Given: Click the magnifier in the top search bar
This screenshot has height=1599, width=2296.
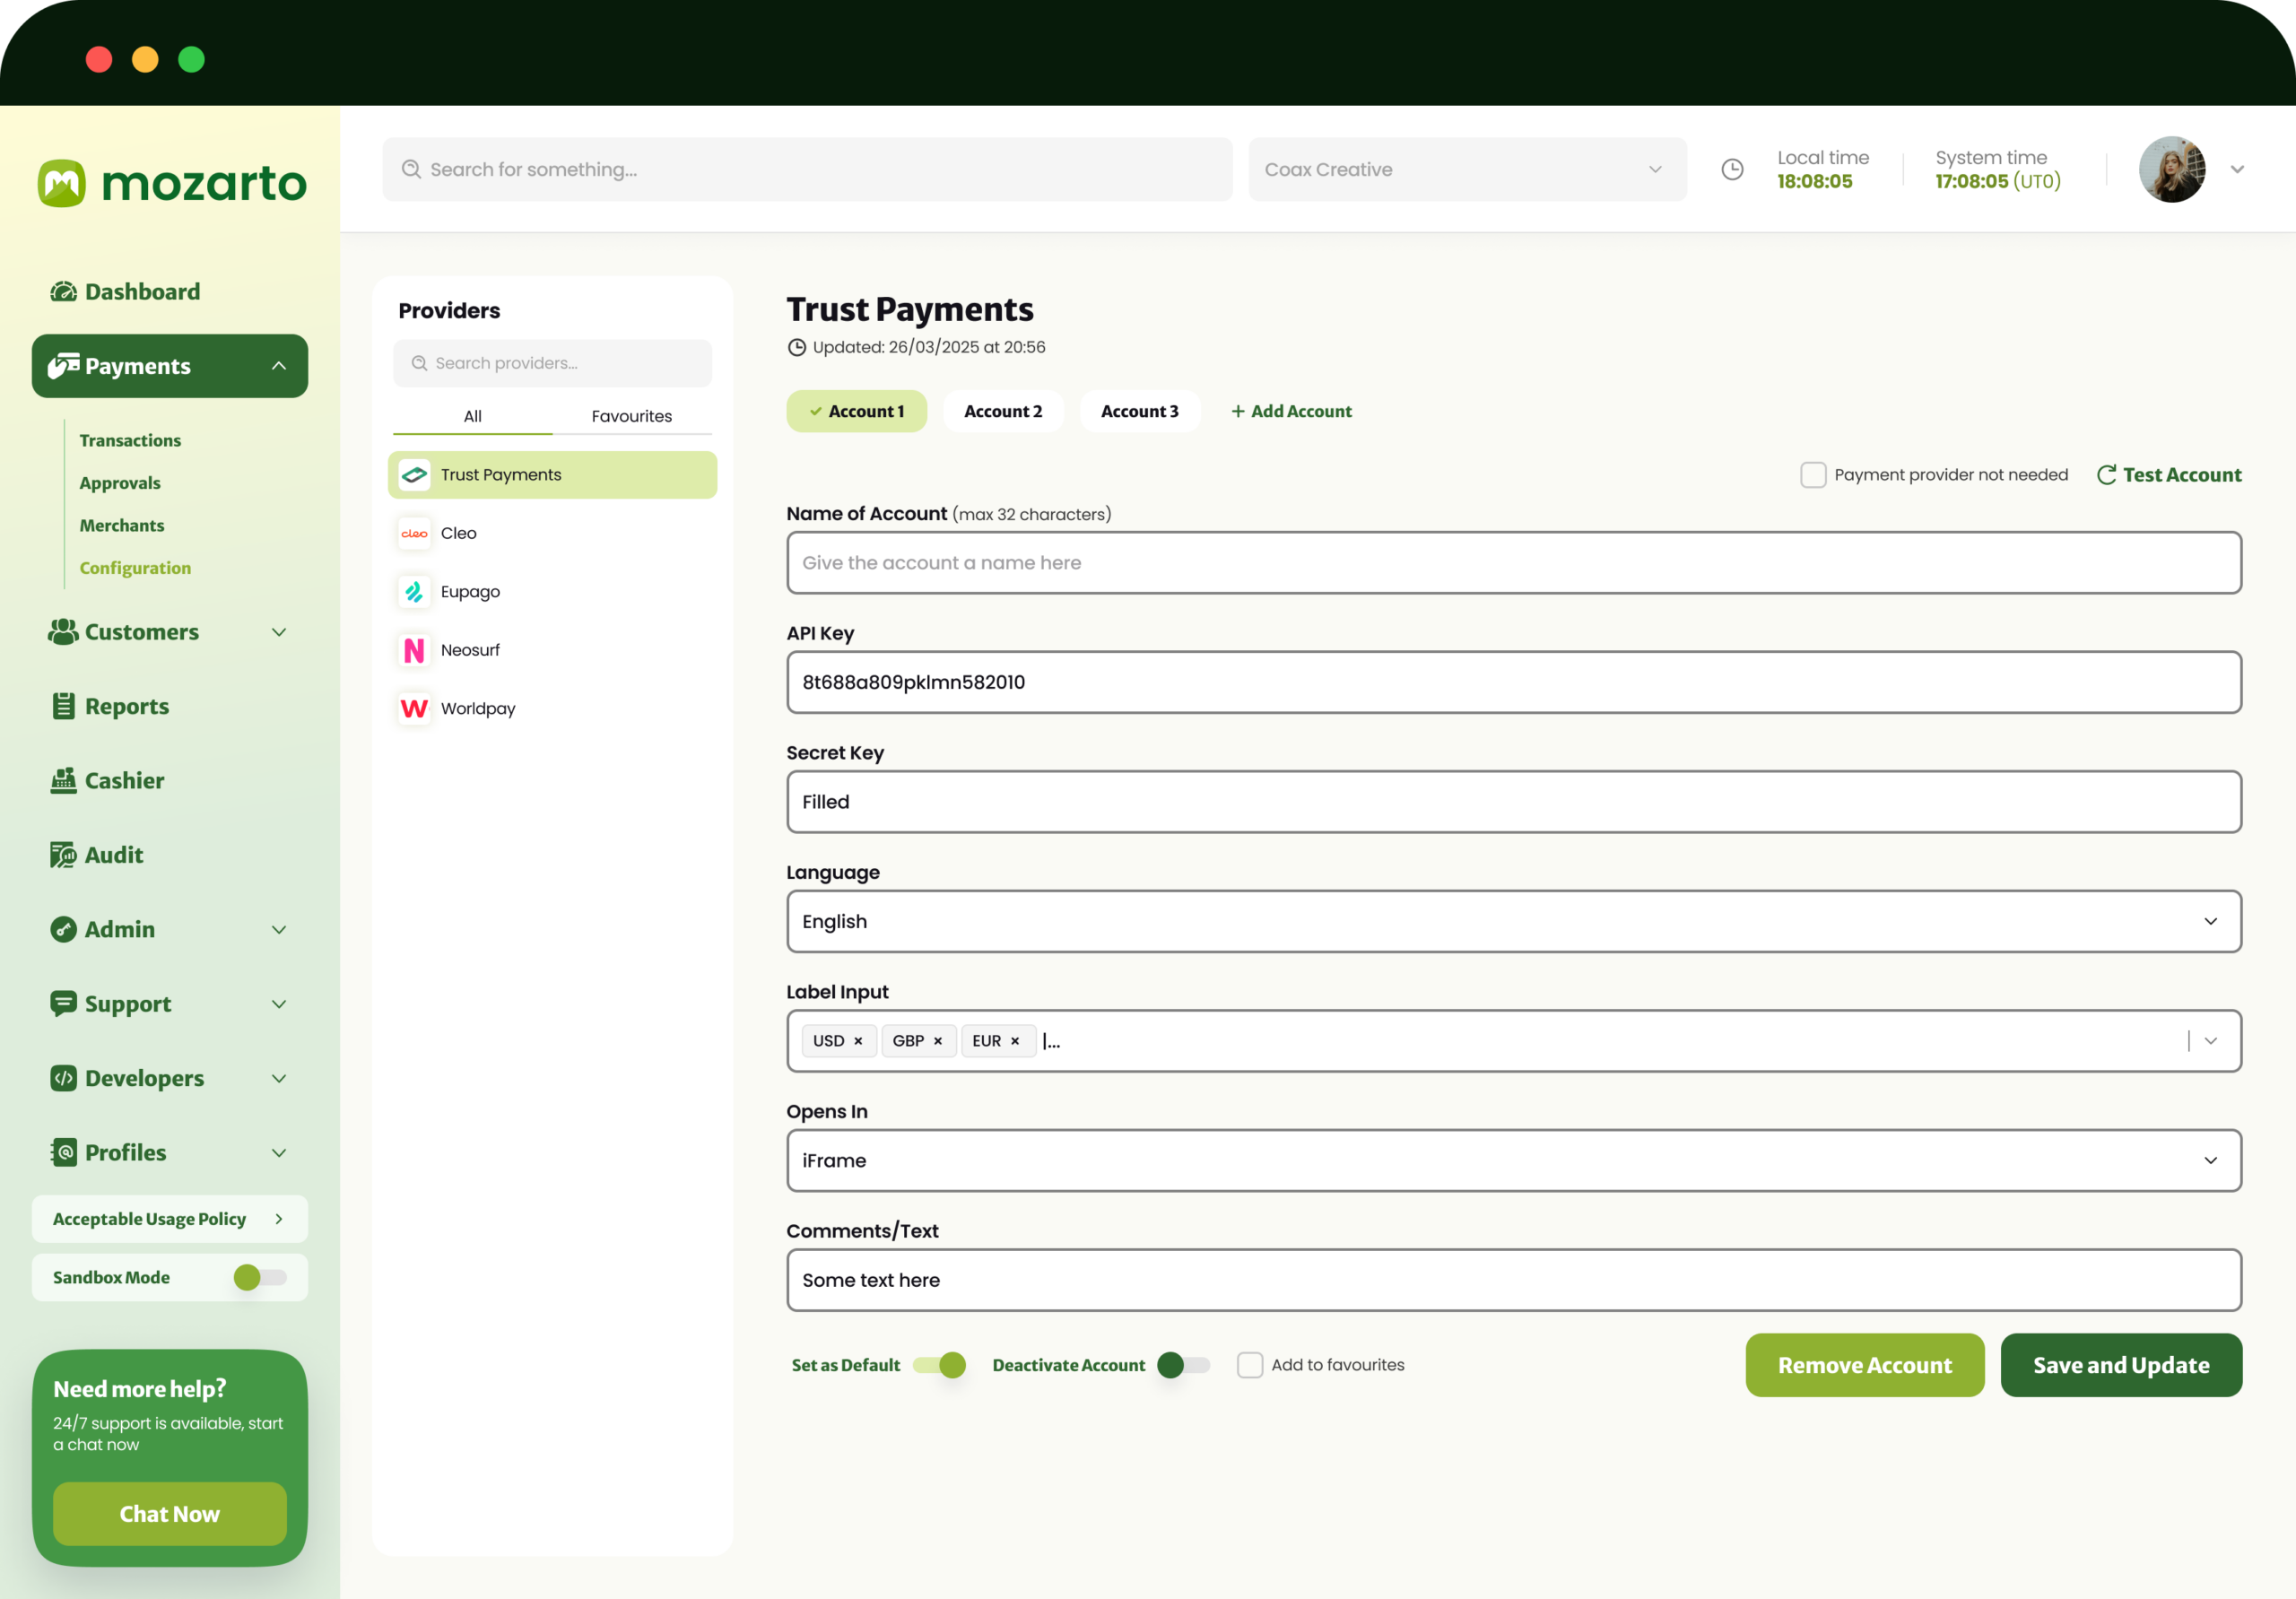Looking at the screenshot, I should point(411,169).
